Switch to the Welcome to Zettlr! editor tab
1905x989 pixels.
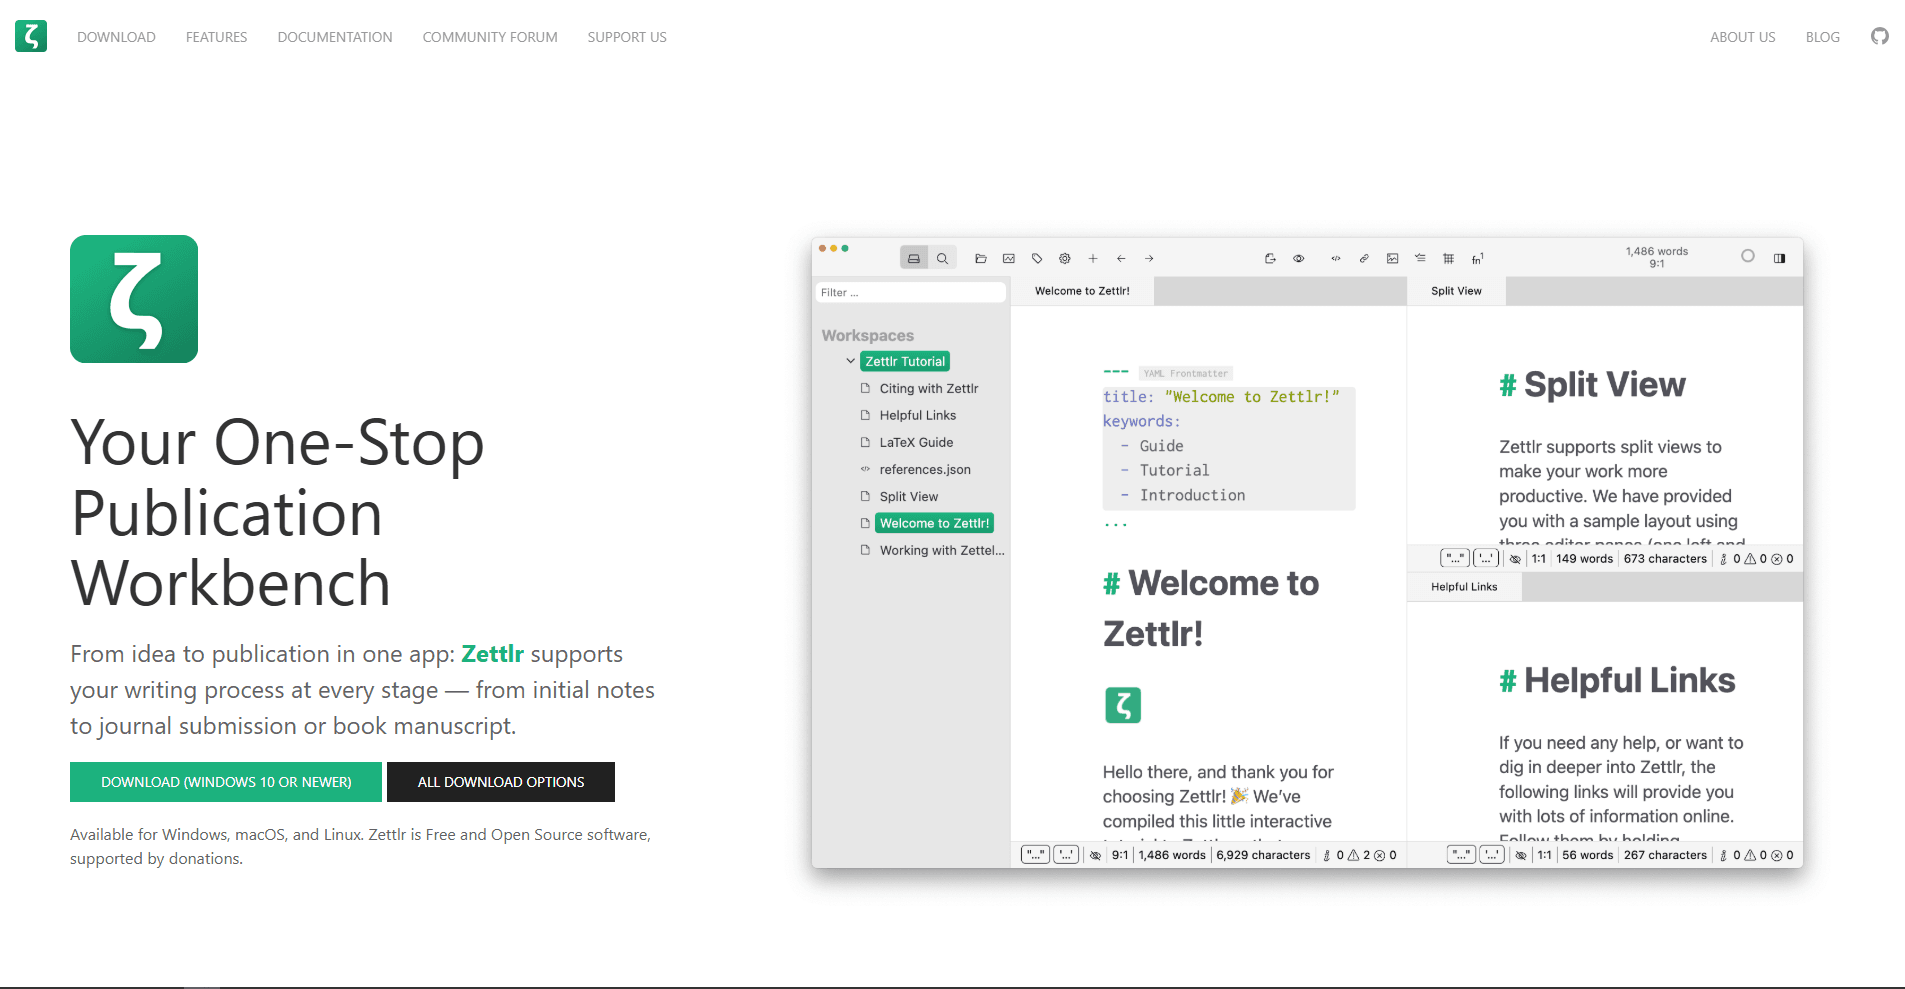coord(1082,291)
